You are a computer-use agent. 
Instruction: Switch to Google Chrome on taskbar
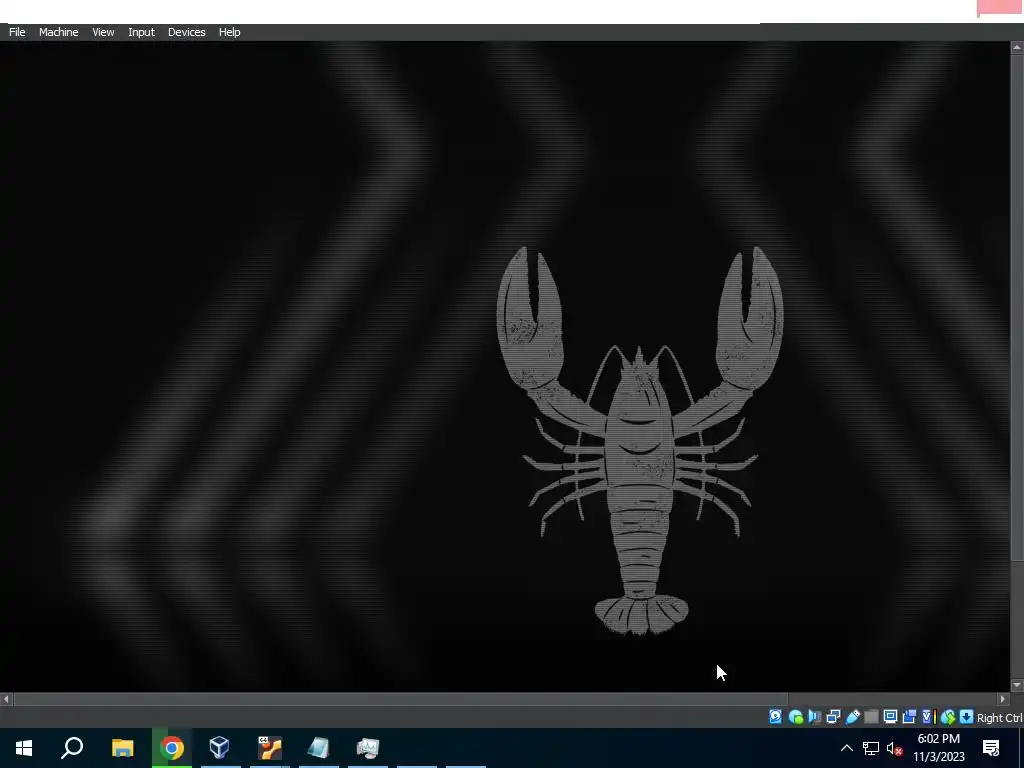172,748
